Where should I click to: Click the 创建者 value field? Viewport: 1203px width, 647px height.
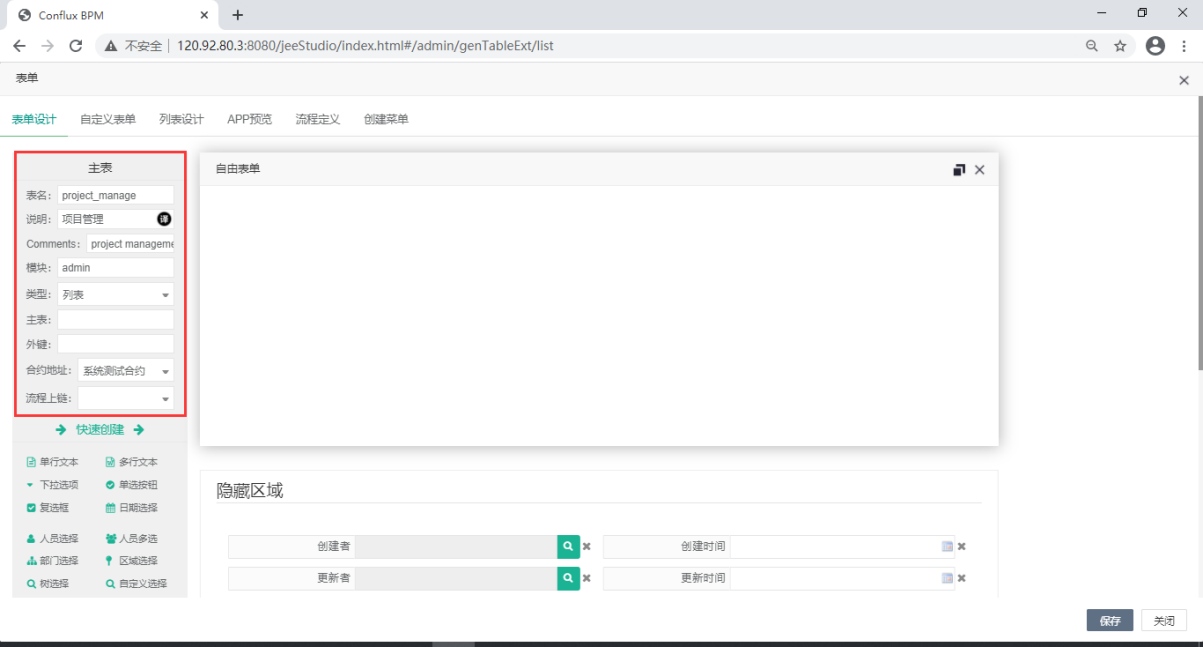coord(456,546)
